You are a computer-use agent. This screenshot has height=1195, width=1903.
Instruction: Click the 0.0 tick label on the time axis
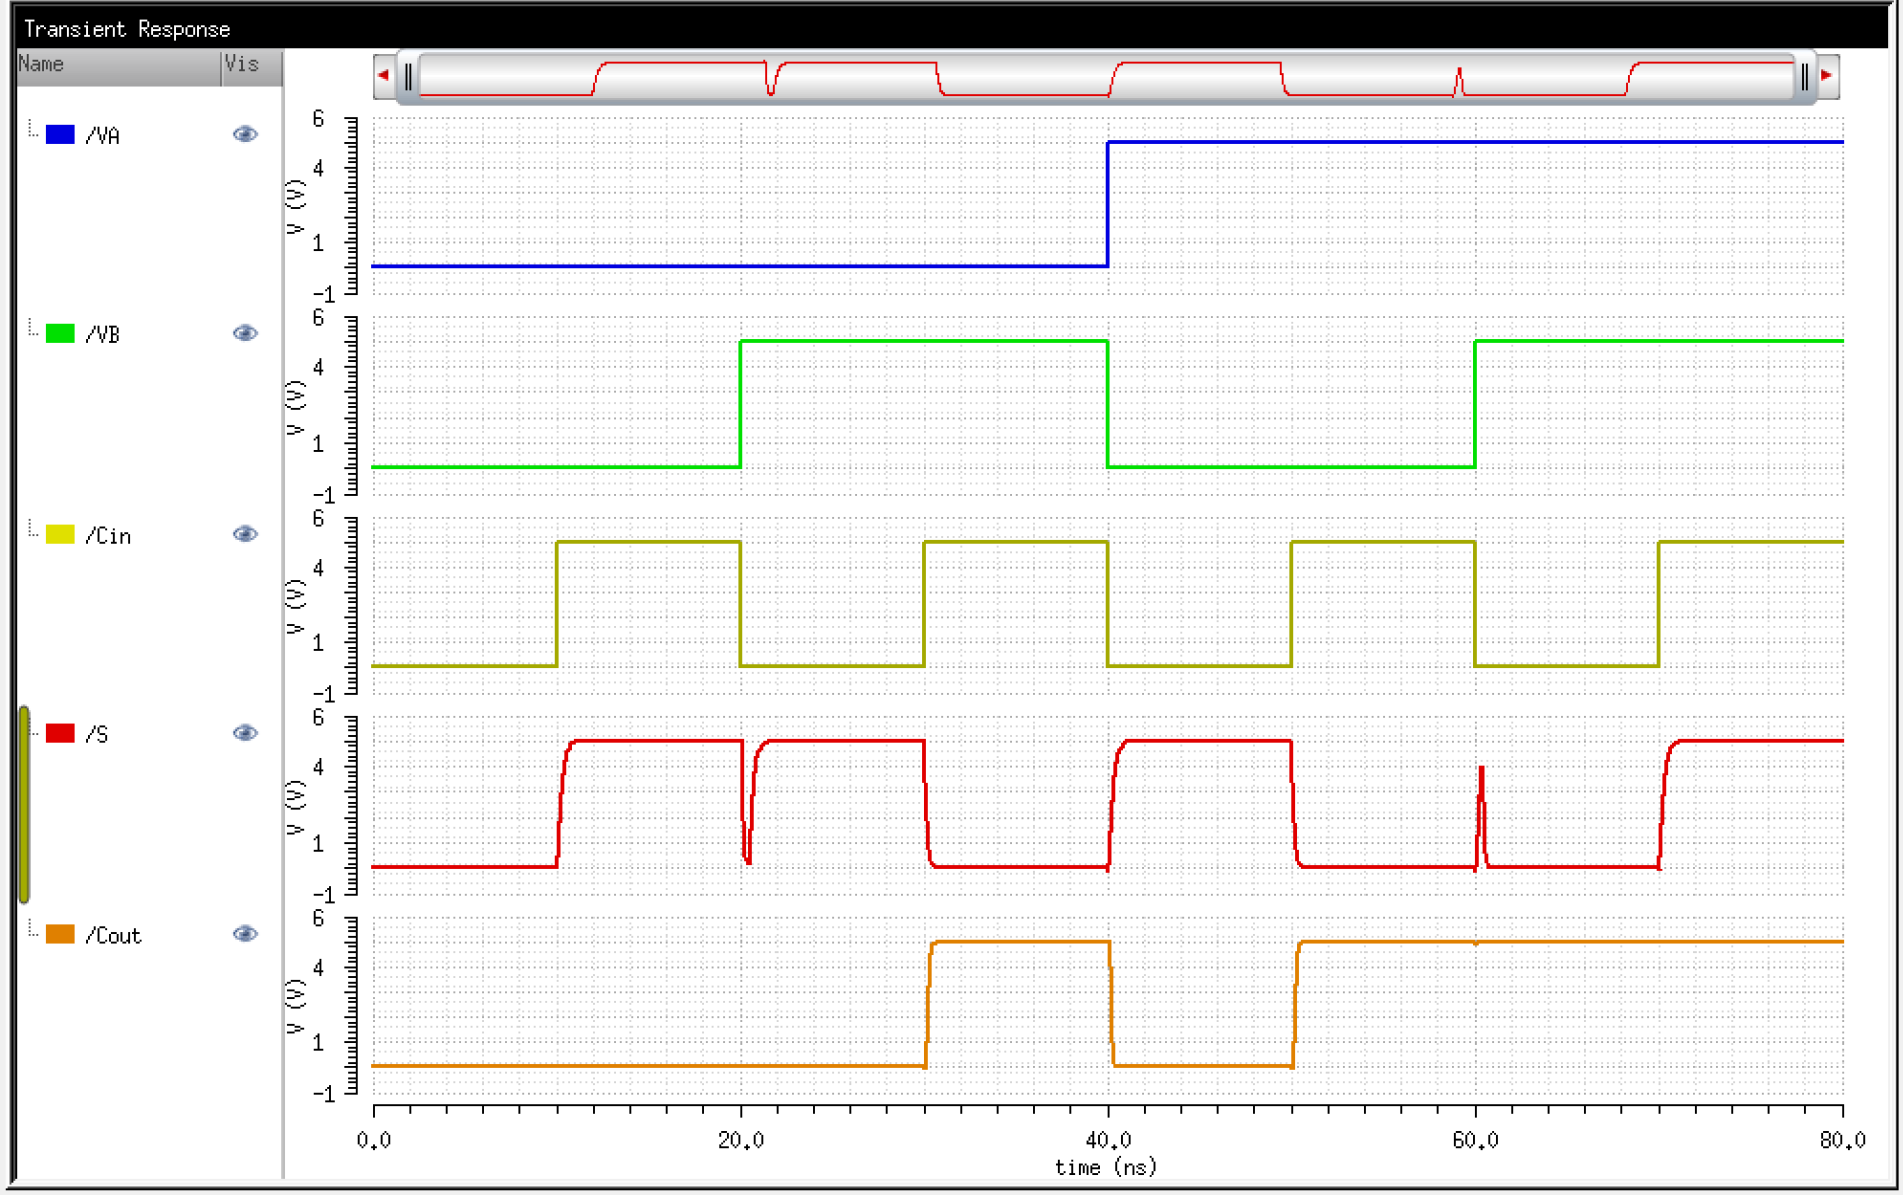(374, 1140)
